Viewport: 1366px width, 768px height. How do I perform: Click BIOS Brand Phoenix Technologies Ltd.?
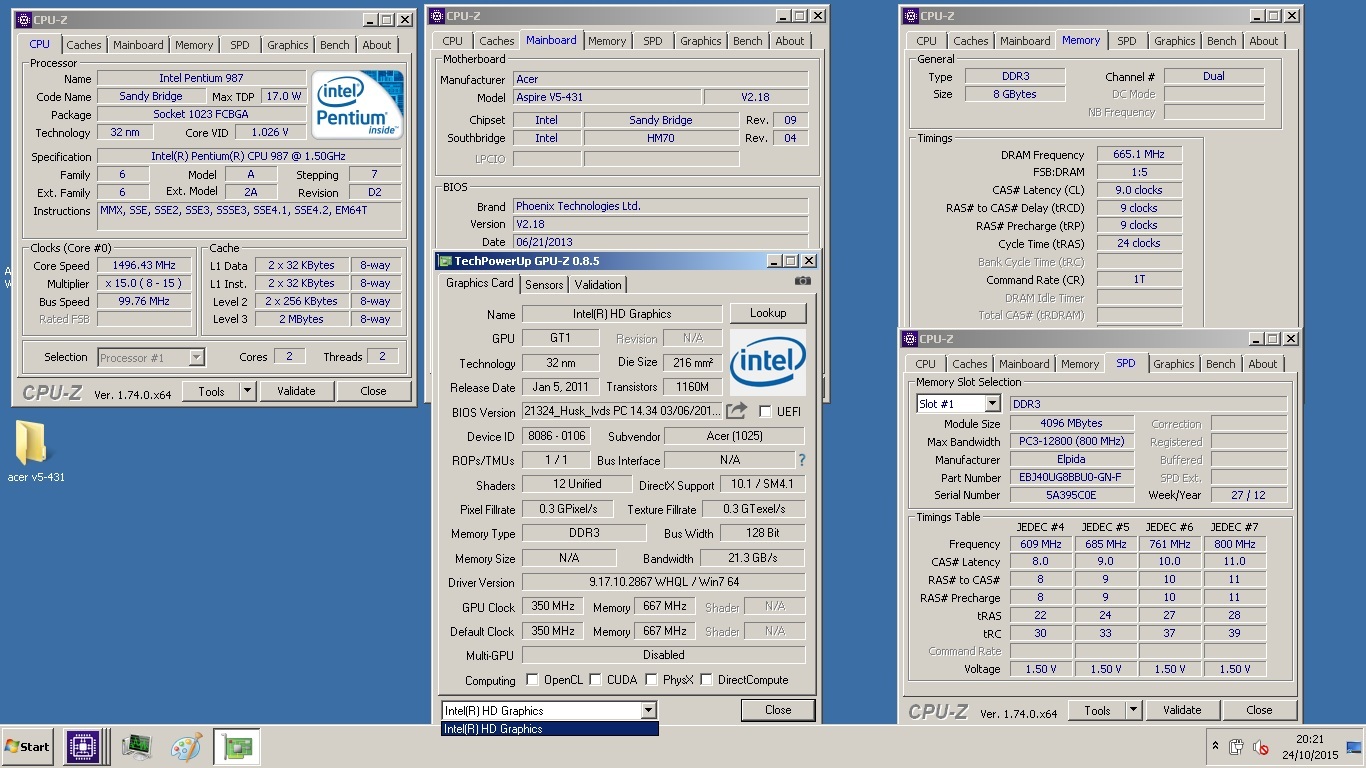(660, 206)
